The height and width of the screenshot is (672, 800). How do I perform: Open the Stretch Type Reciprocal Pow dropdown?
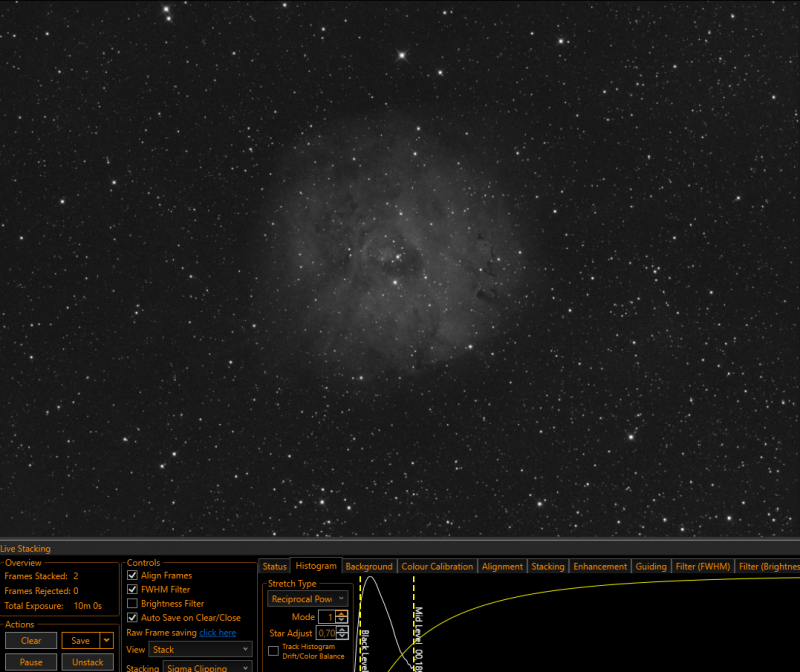point(308,599)
